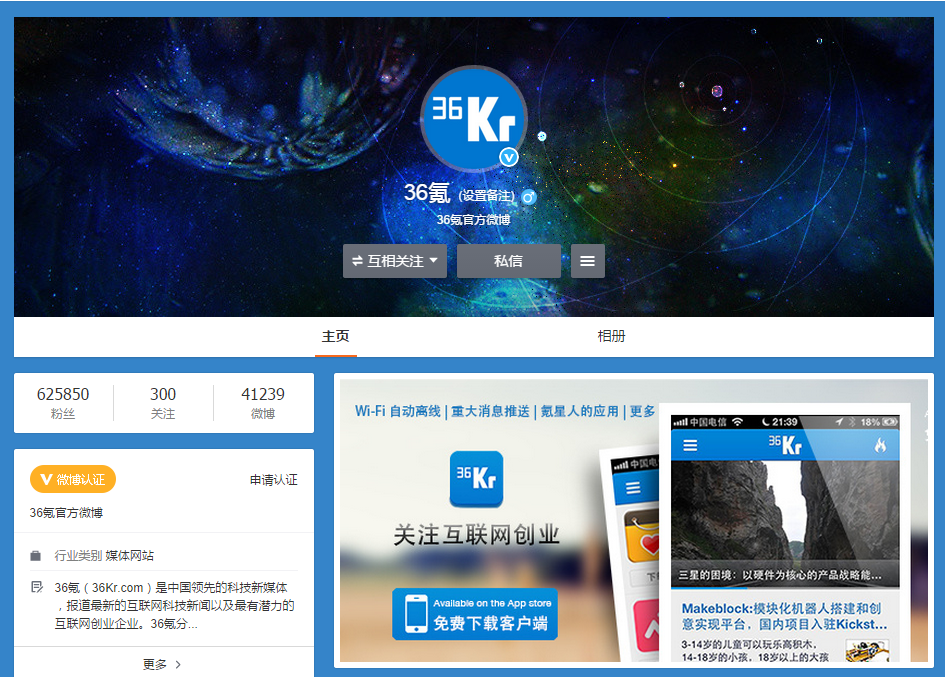Click the 免费下载客户端 App Store button

pyautogui.click(x=475, y=614)
